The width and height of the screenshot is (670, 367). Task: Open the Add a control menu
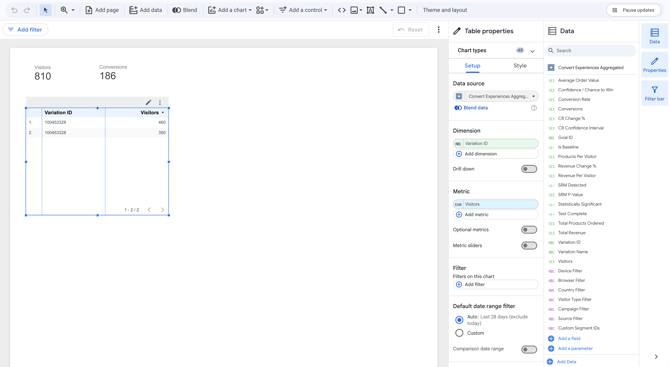point(303,10)
